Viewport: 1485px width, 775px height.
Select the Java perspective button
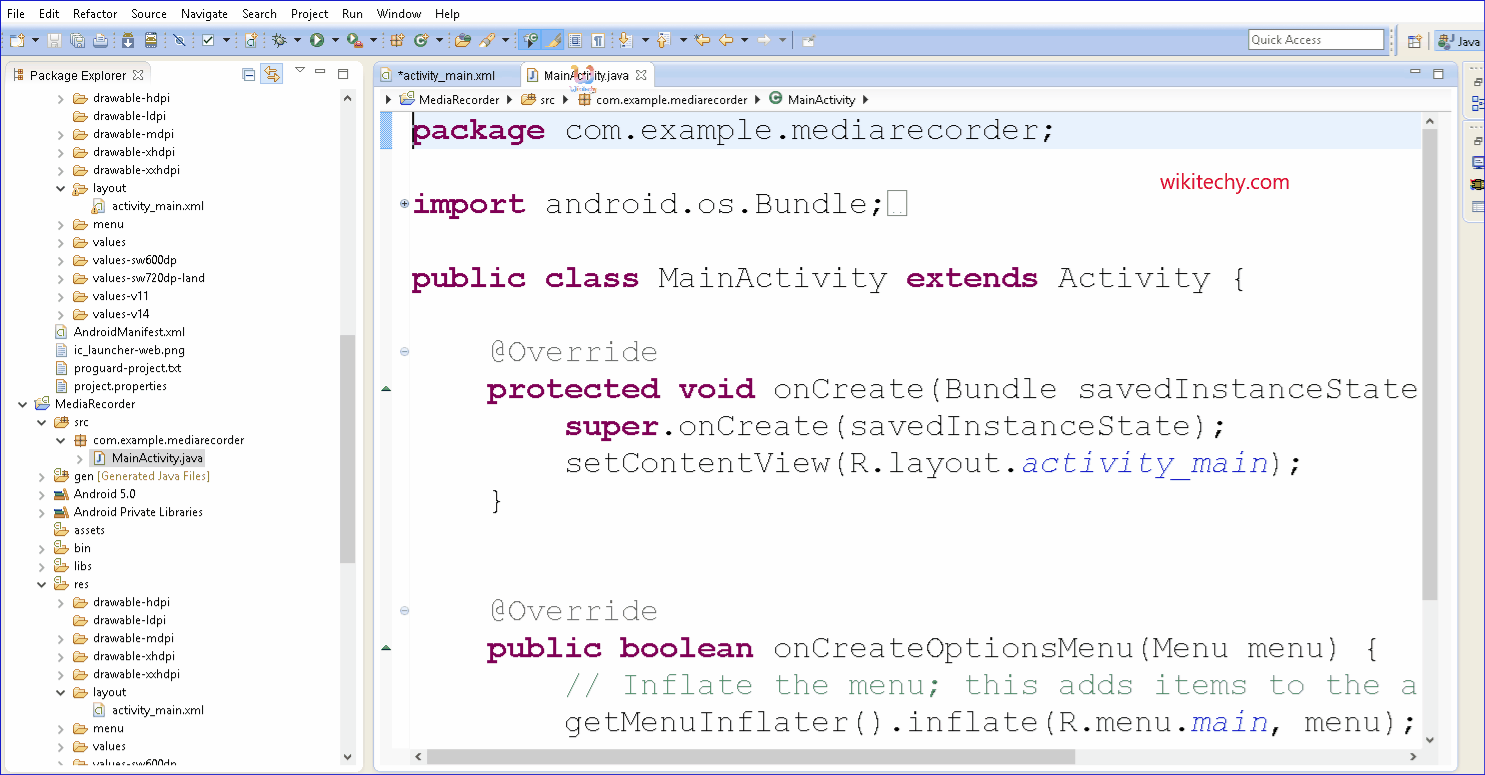click(x=1459, y=41)
